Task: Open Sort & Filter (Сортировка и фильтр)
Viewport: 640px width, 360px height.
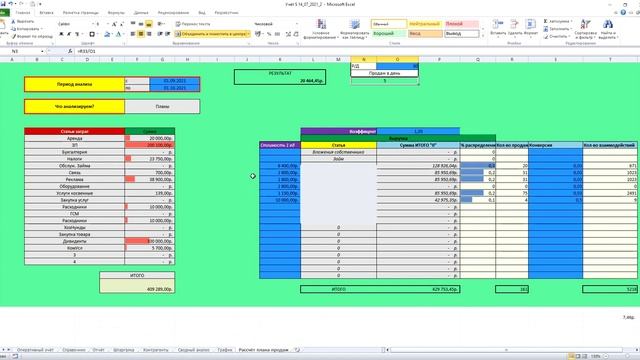Action: [585, 29]
